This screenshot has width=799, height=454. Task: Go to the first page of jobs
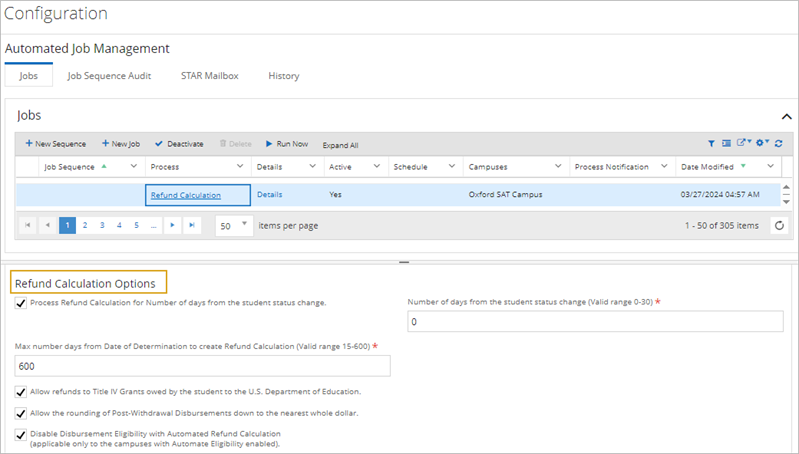point(28,225)
